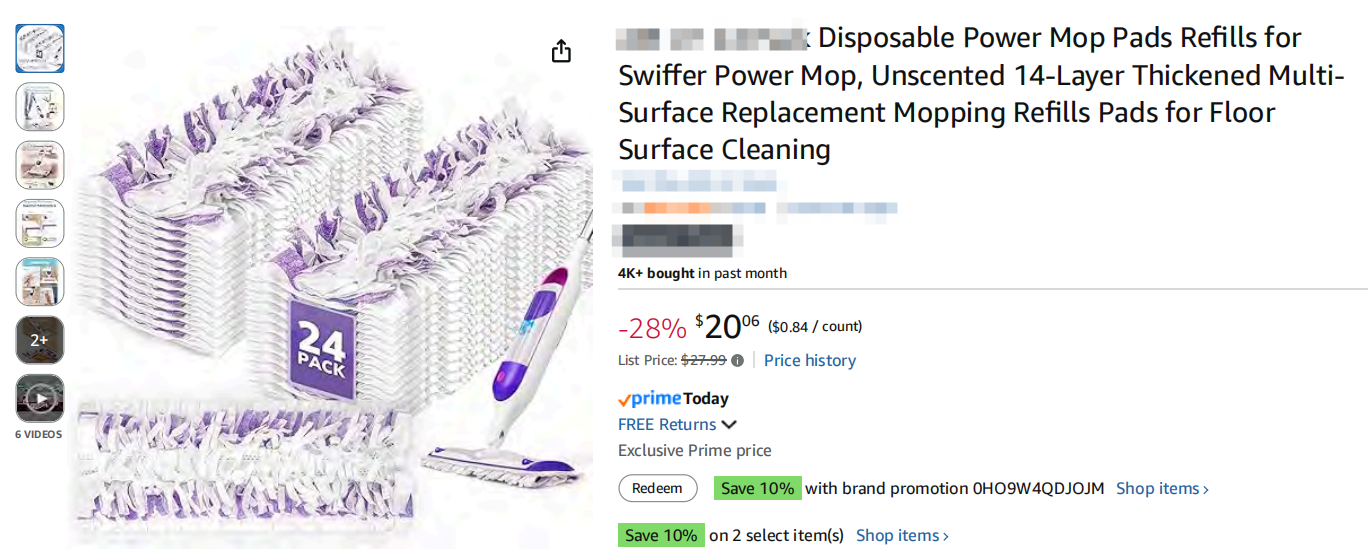Open Shop items for 2 select items

[902, 536]
